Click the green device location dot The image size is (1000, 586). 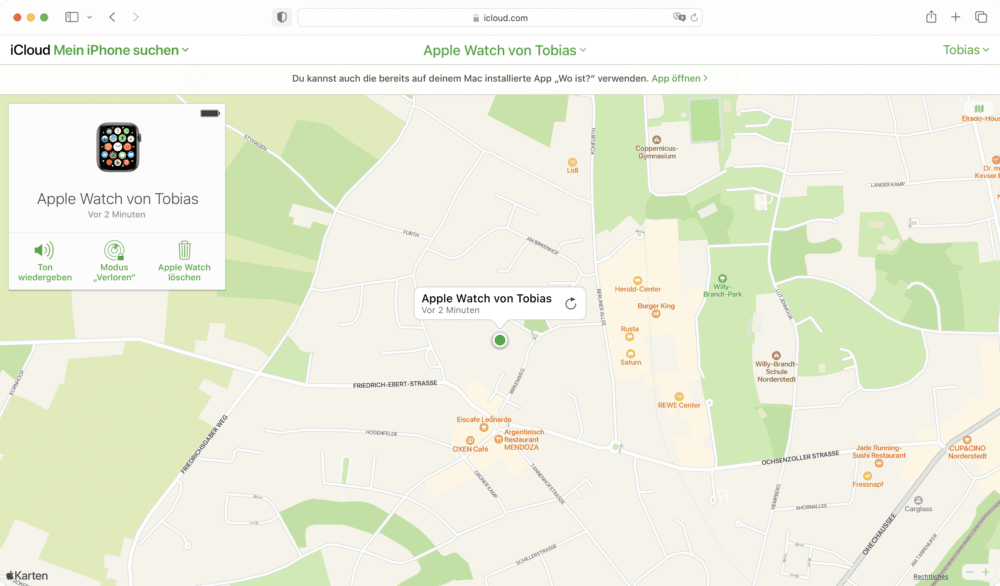500,341
